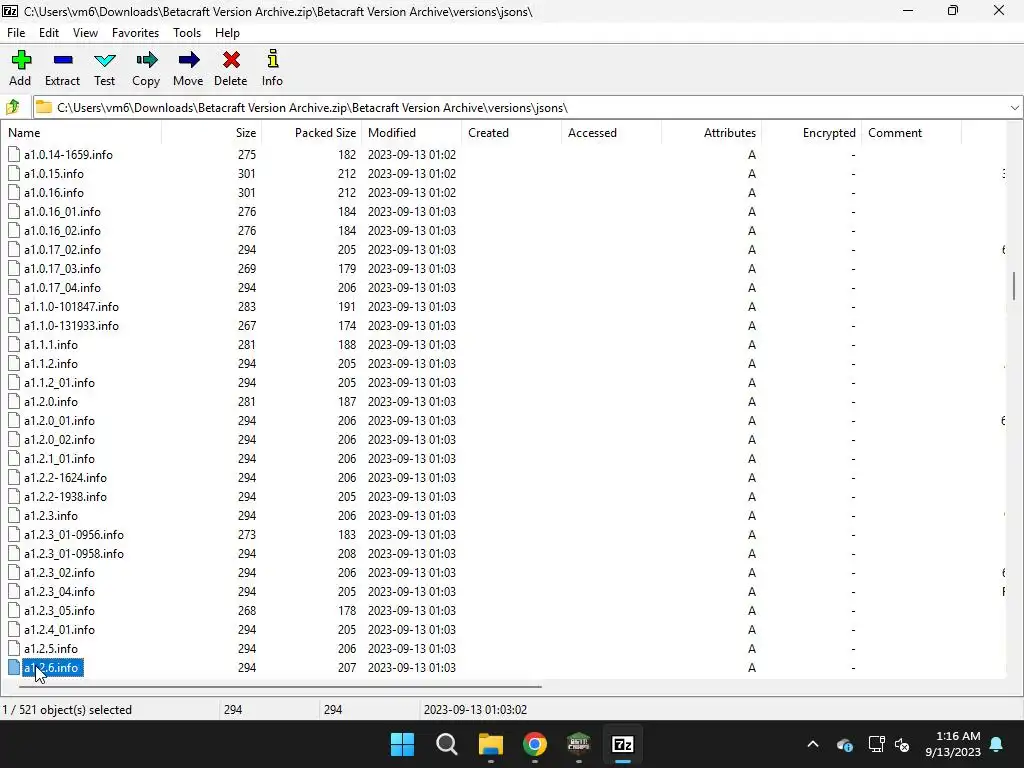Sort by Attributes column header
Image resolution: width=1024 pixels, height=768 pixels.
(x=711, y=133)
